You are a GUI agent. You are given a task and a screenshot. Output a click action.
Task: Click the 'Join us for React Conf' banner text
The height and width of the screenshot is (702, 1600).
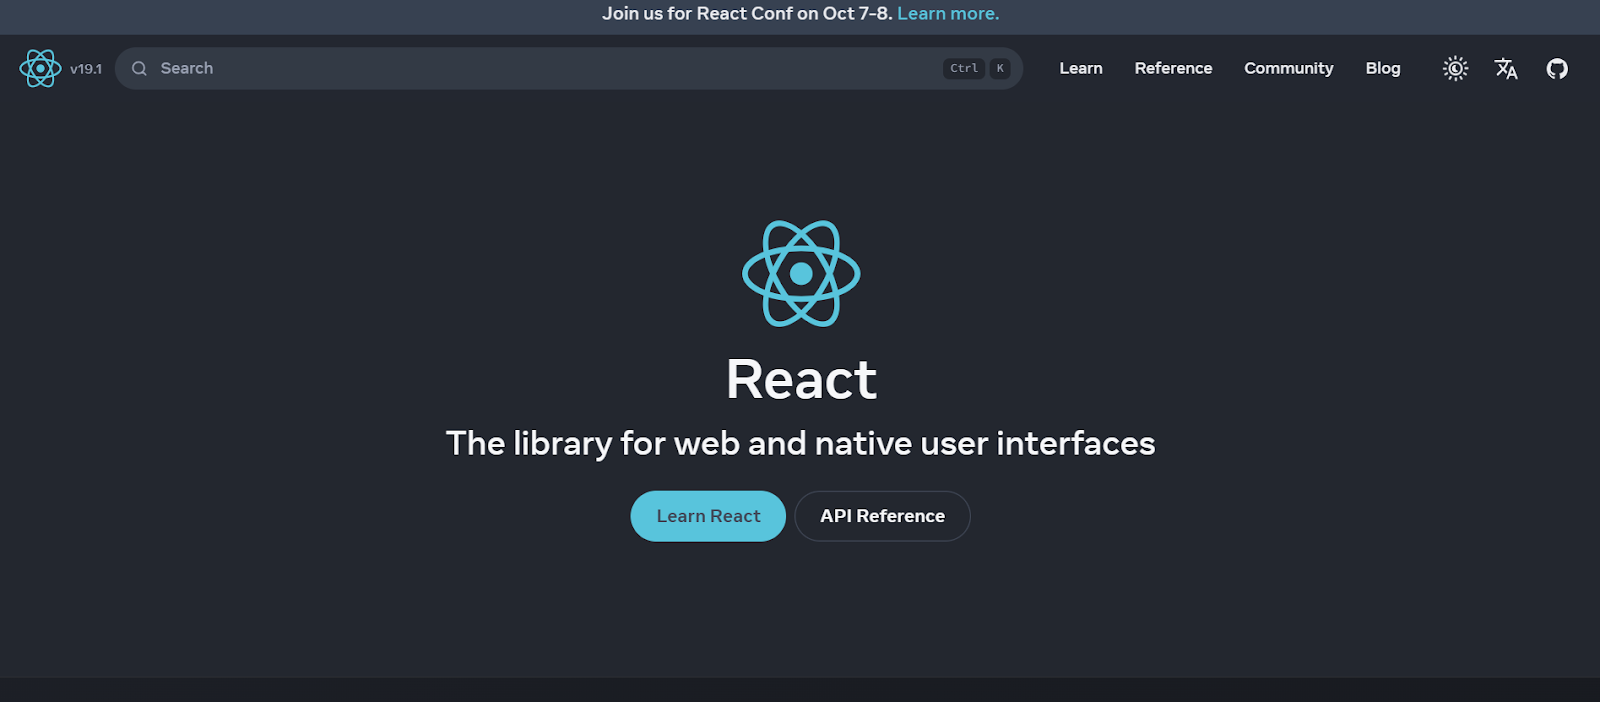pyautogui.click(x=746, y=14)
